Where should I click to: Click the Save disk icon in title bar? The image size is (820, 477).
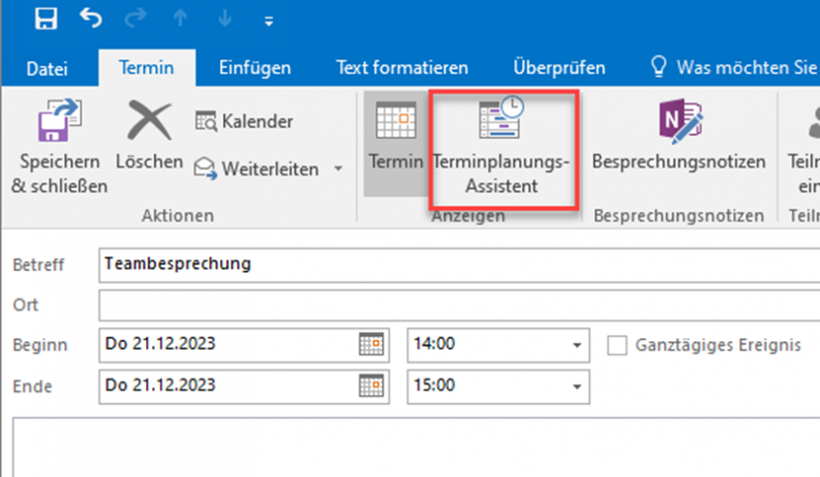pos(45,18)
